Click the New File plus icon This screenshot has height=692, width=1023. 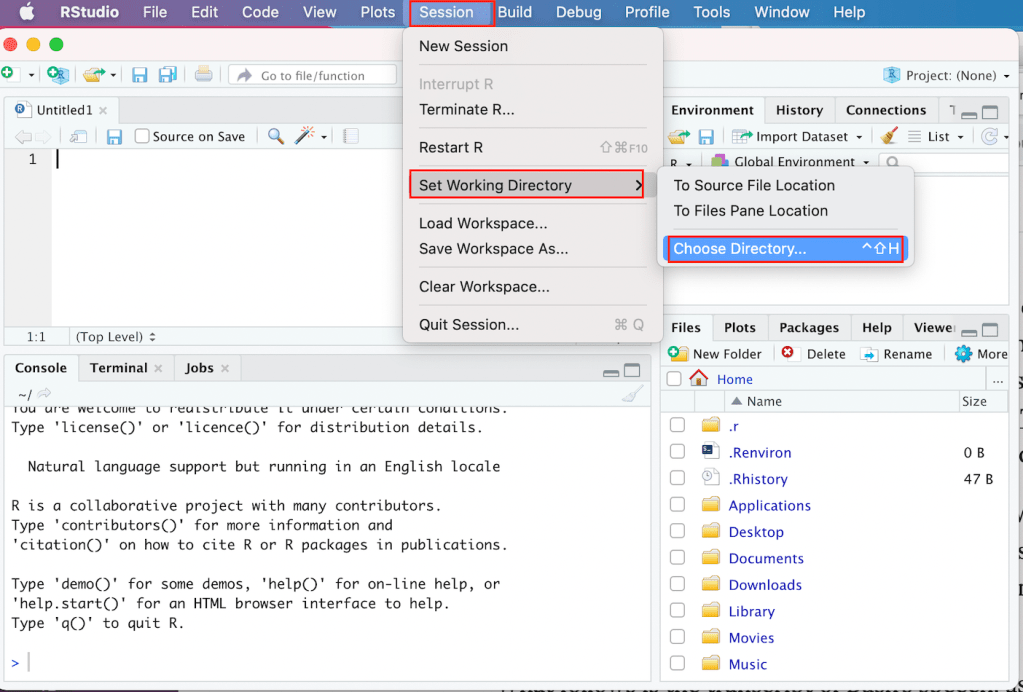coord(7,74)
